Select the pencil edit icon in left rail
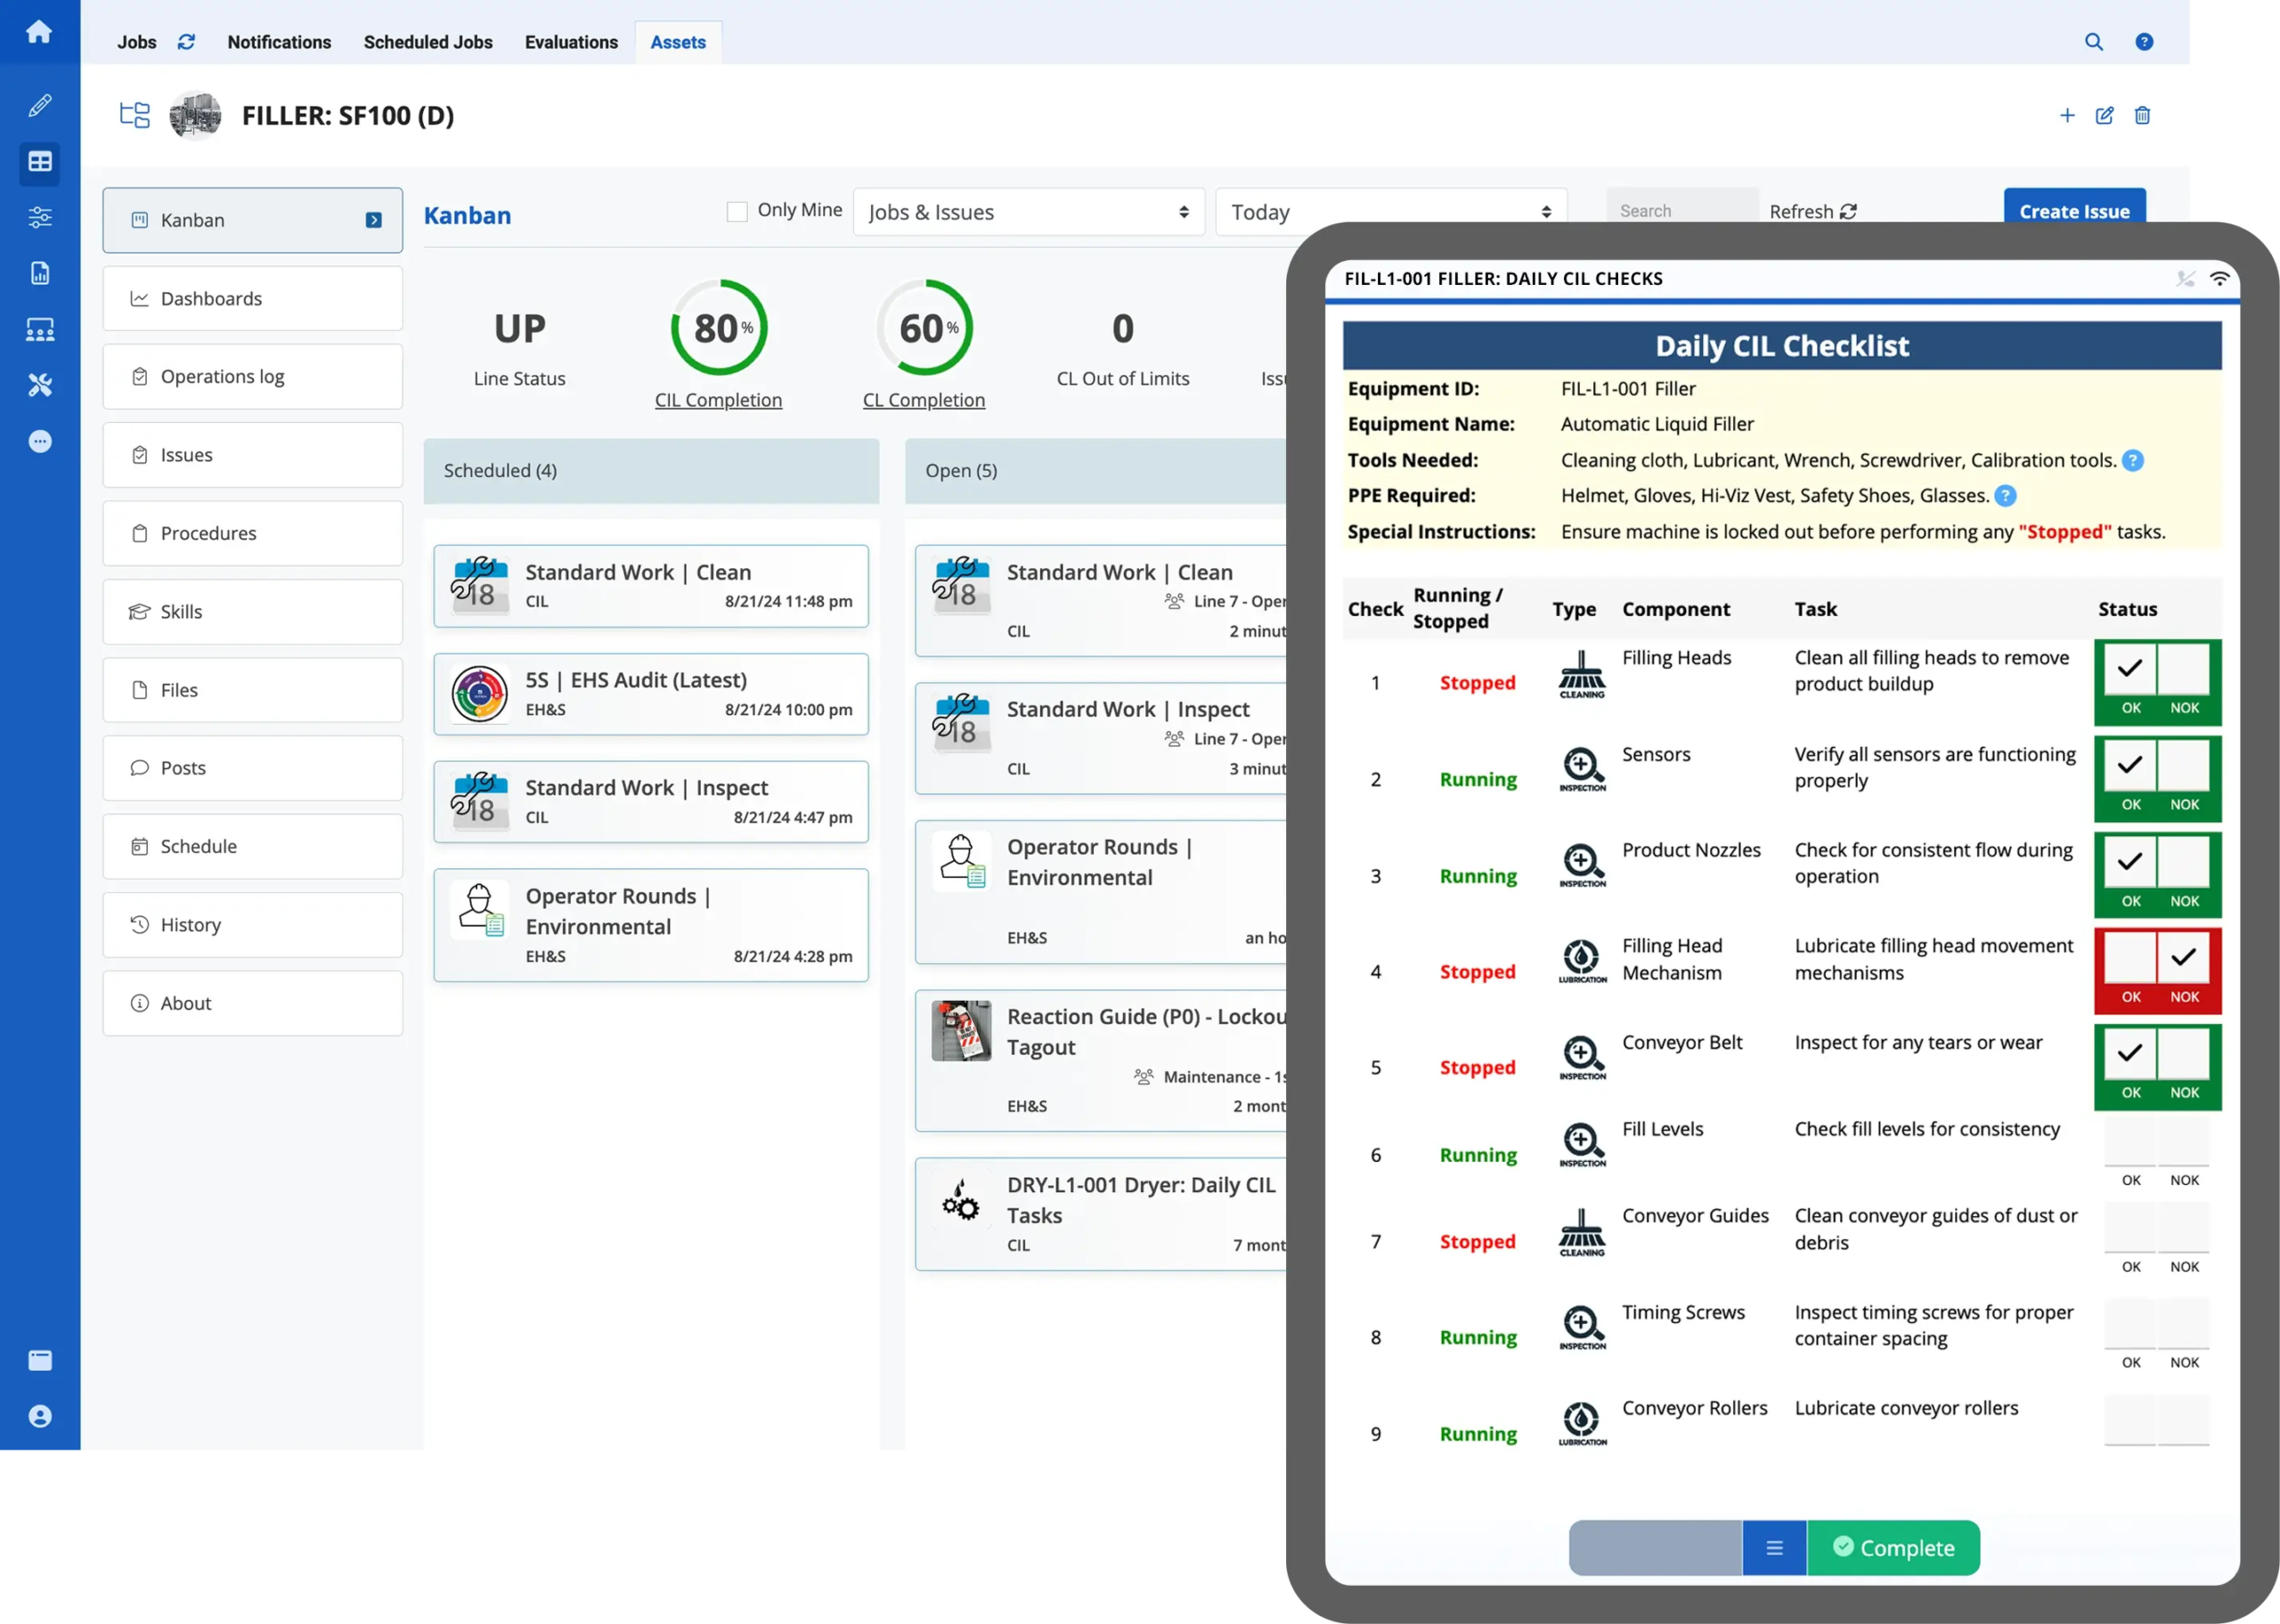This screenshot has height=1624, width=2280. (x=39, y=105)
